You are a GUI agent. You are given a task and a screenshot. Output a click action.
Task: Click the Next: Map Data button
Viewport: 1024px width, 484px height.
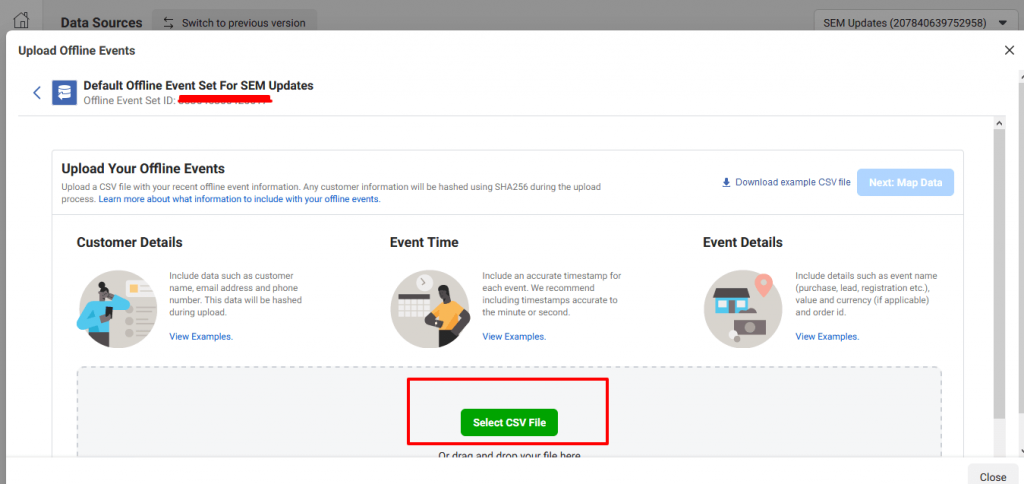tap(905, 182)
